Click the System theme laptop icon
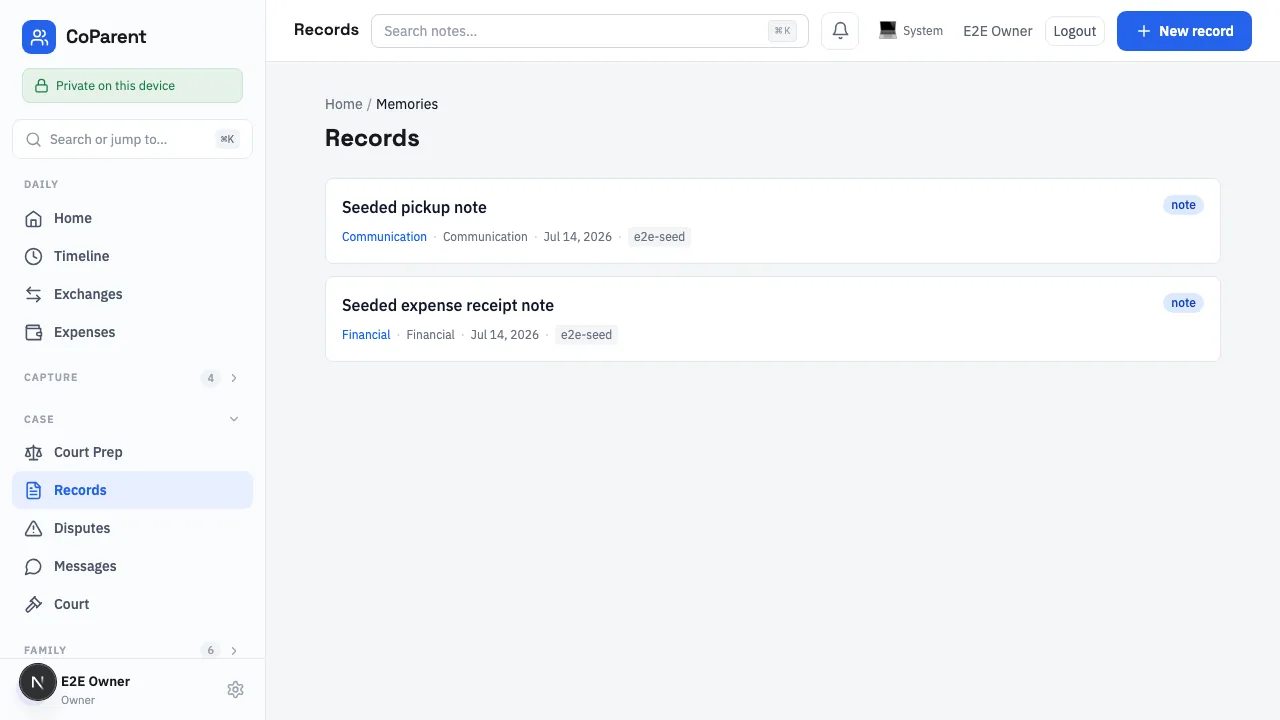 (887, 31)
